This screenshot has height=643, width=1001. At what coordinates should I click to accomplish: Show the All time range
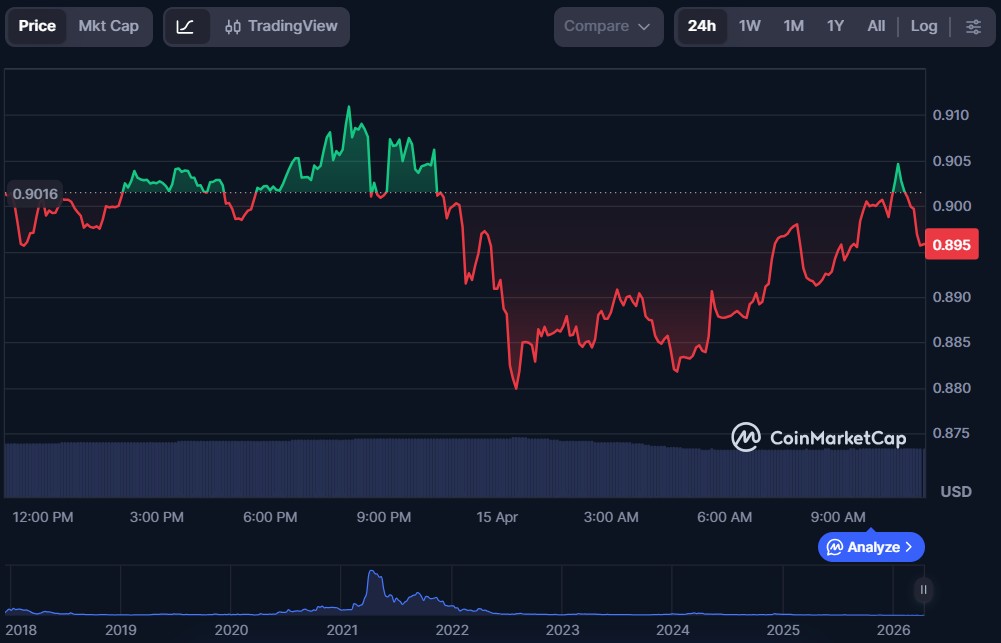click(876, 27)
